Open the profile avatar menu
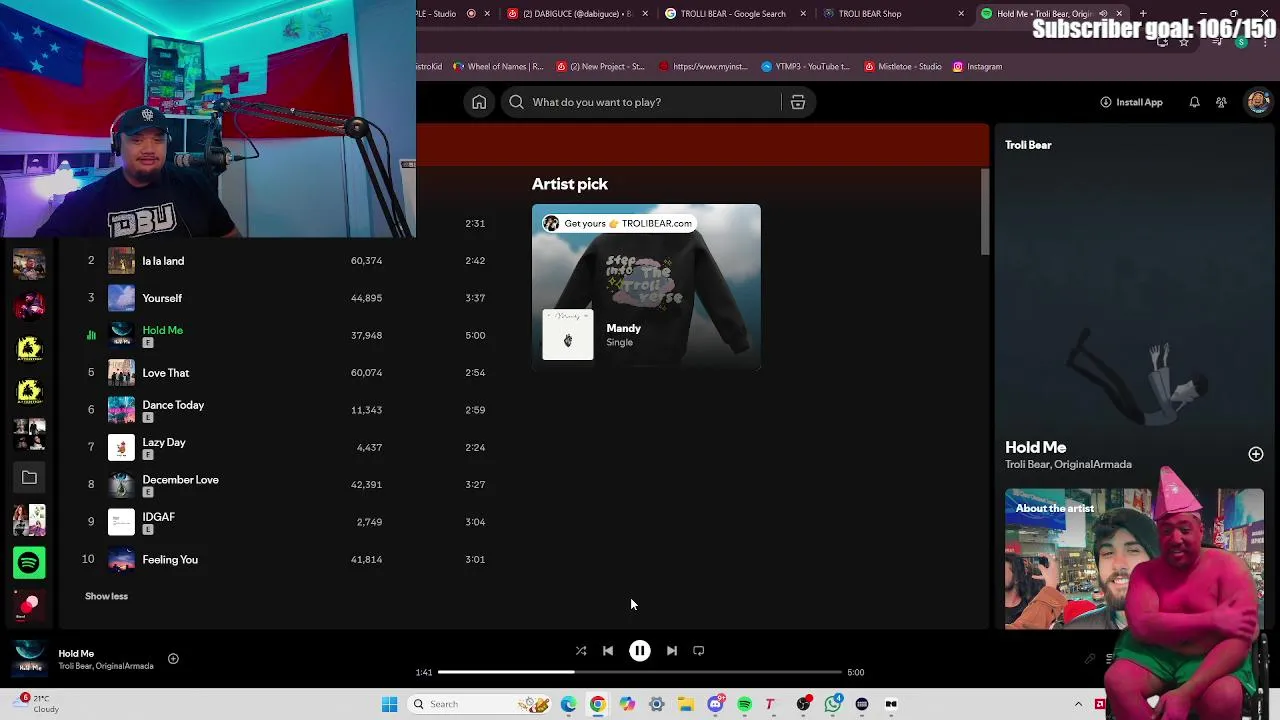1280x720 pixels. [1258, 102]
